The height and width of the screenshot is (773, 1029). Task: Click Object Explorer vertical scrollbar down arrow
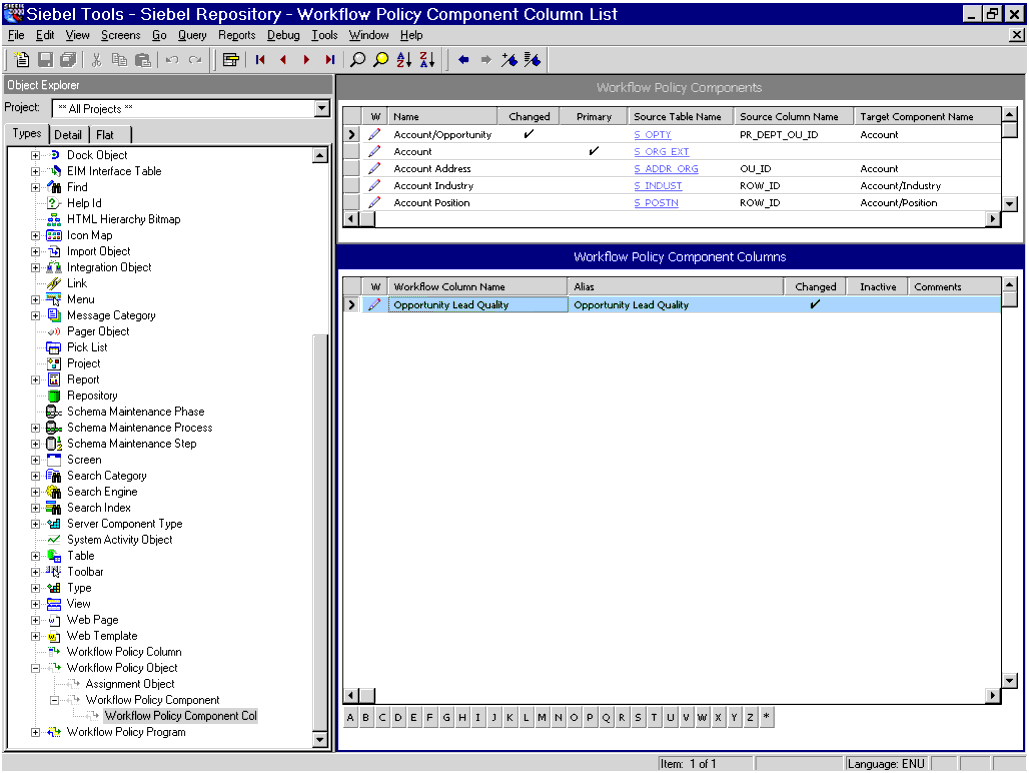tap(320, 740)
